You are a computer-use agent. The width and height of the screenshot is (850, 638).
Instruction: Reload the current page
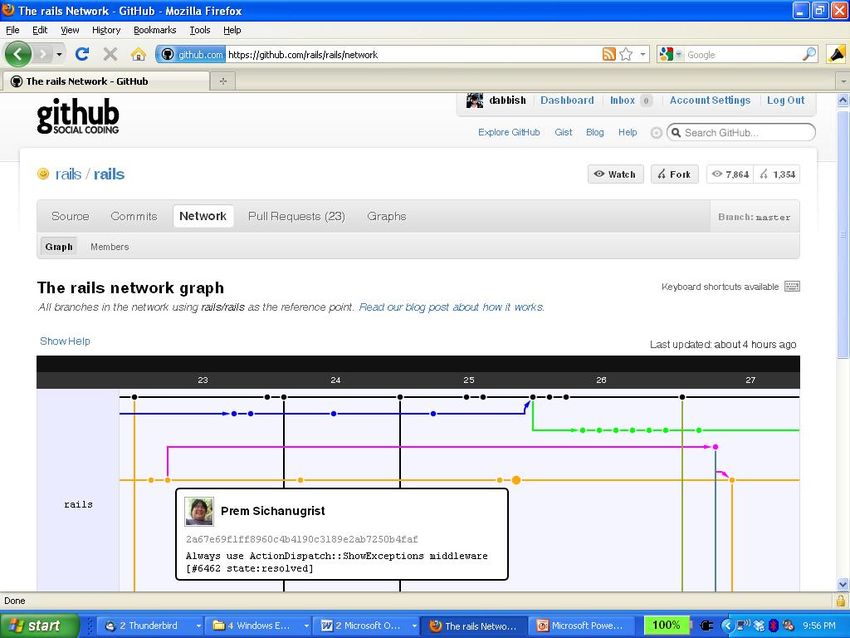[82, 54]
